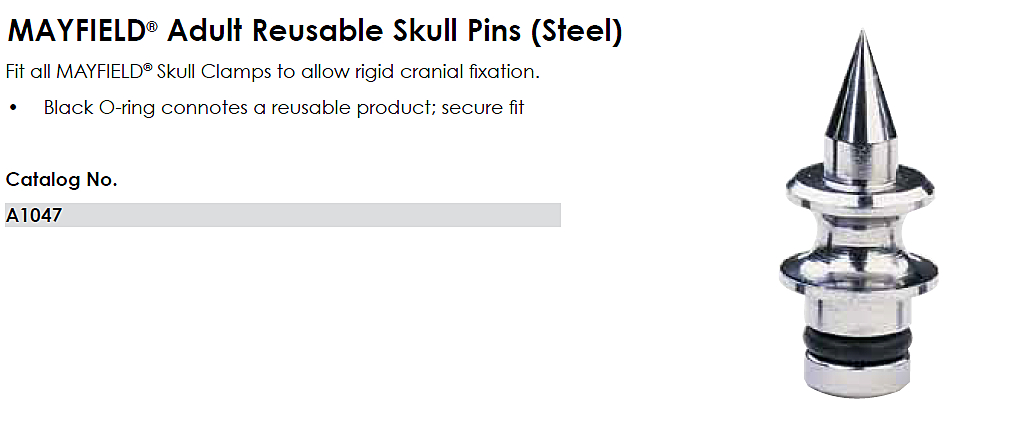
Task: Click the upper flange of the steel pin
Action: coord(858,185)
